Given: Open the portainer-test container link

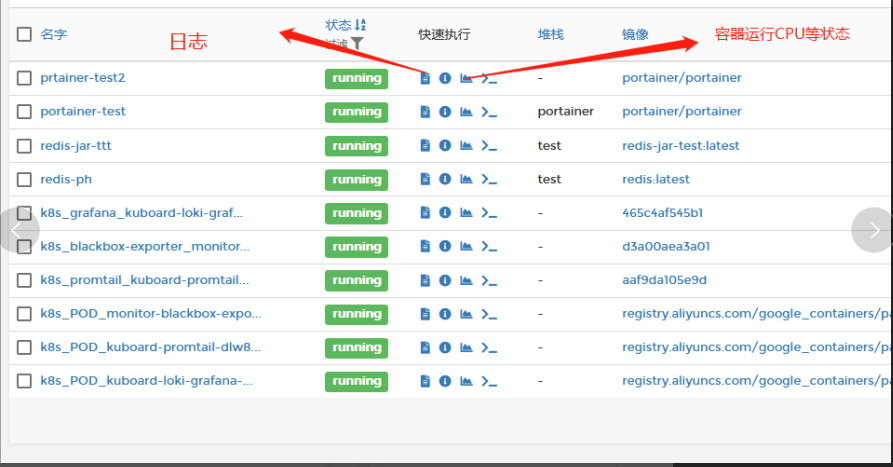Looking at the screenshot, I should click(x=83, y=112).
